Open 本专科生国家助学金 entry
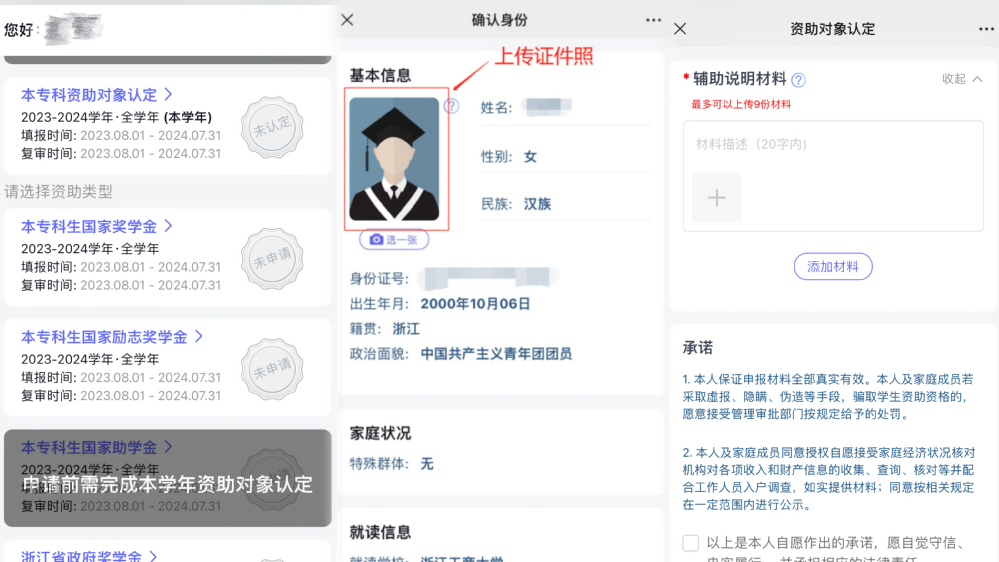The width and height of the screenshot is (999, 562). click(x=97, y=447)
